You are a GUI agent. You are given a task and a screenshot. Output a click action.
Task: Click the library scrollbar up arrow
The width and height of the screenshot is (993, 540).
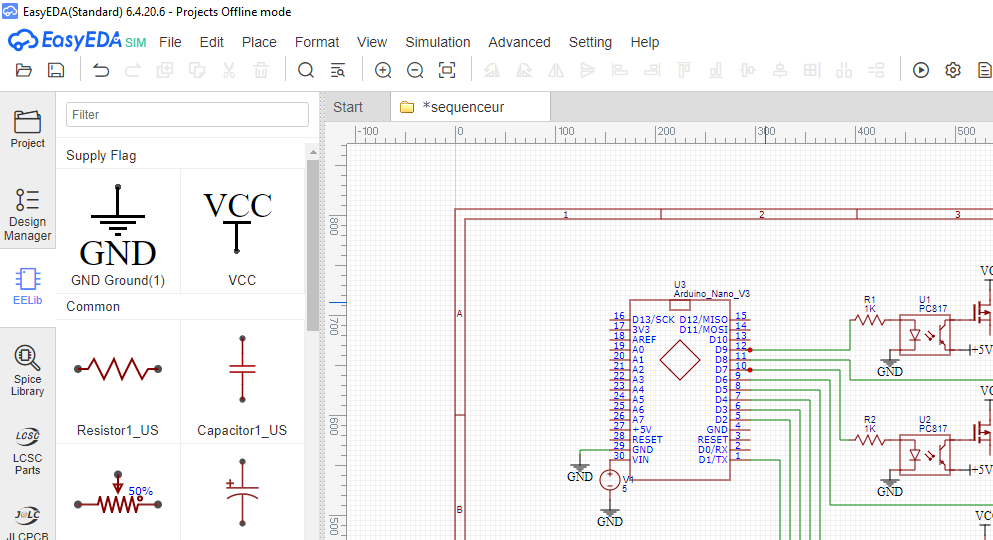pos(313,153)
